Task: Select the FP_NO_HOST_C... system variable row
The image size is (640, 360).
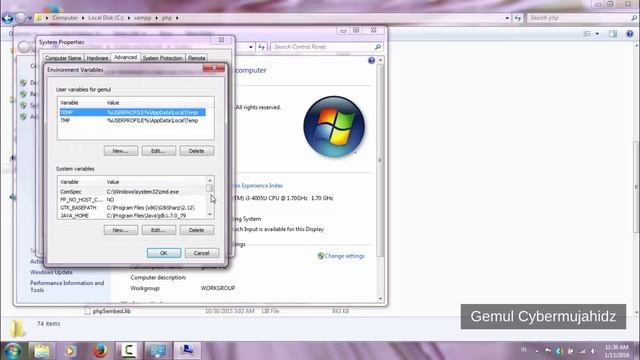Action: click(x=132, y=200)
